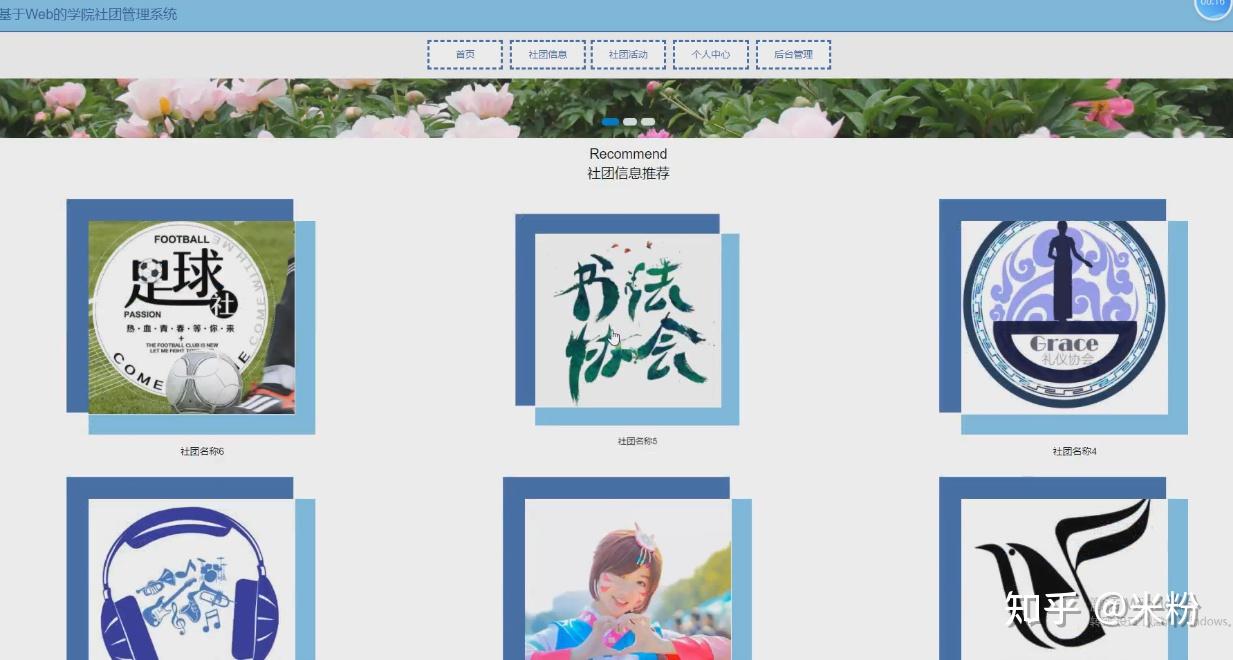Open the headphones music club image
The height and width of the screenshot is (660, 1233).
pos(192,579)
